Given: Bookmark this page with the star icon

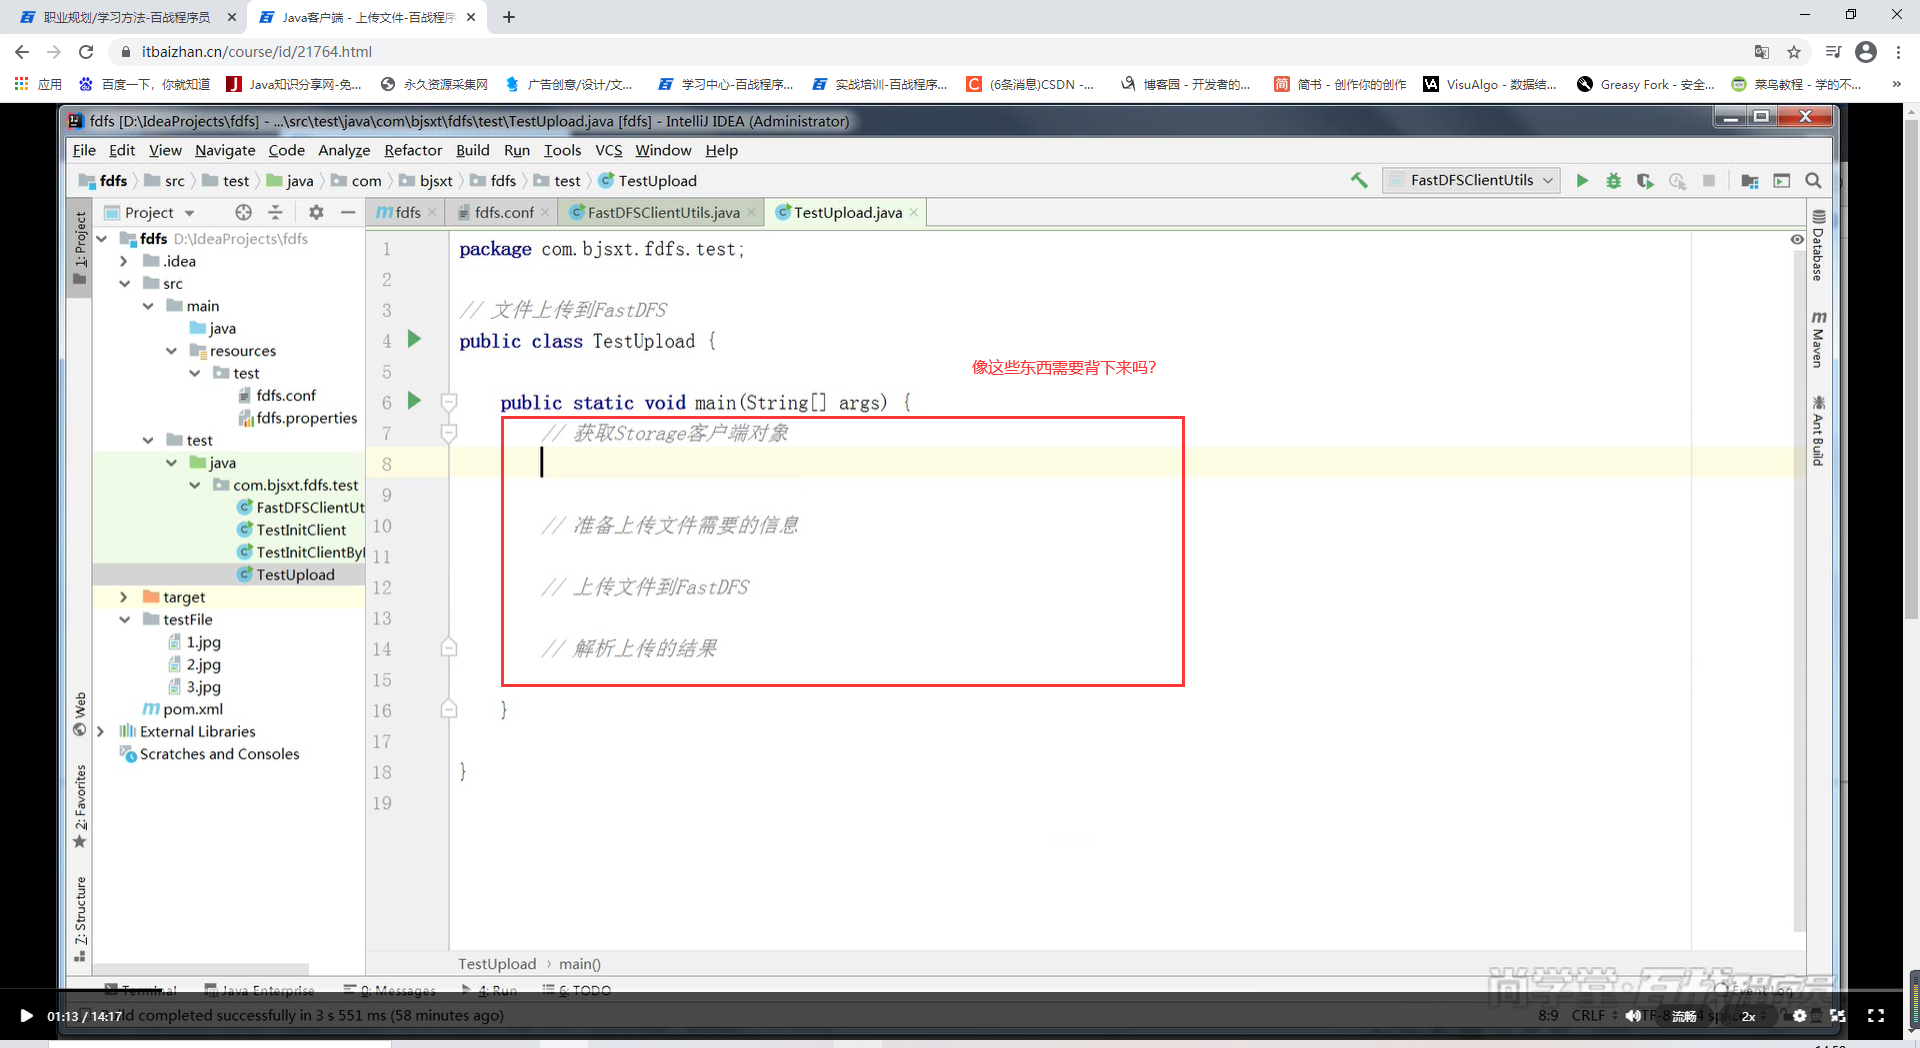Looking at the screenshot, I should pyautogui.click(x=1794, y=52).
